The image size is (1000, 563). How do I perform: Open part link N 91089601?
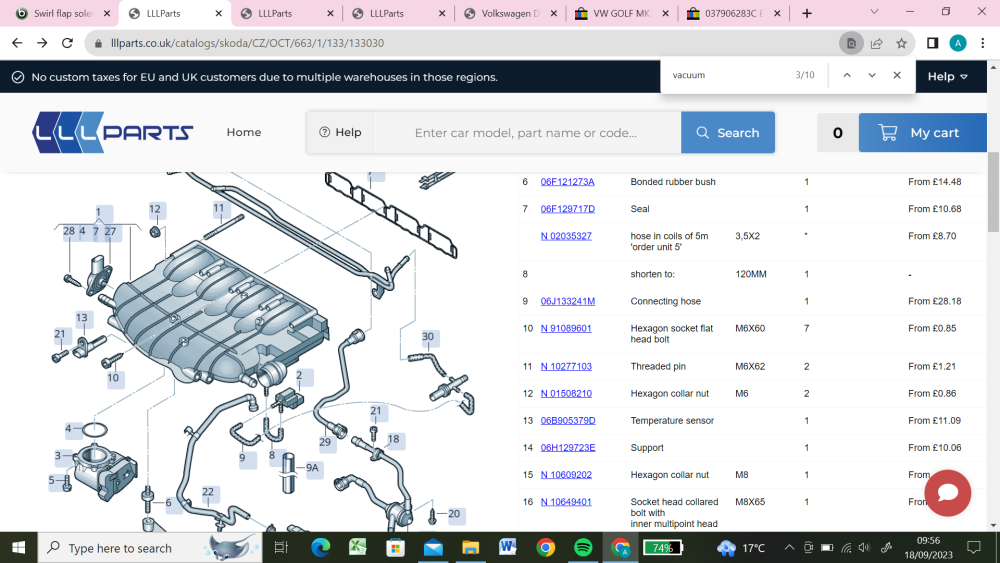coord(566,328)
